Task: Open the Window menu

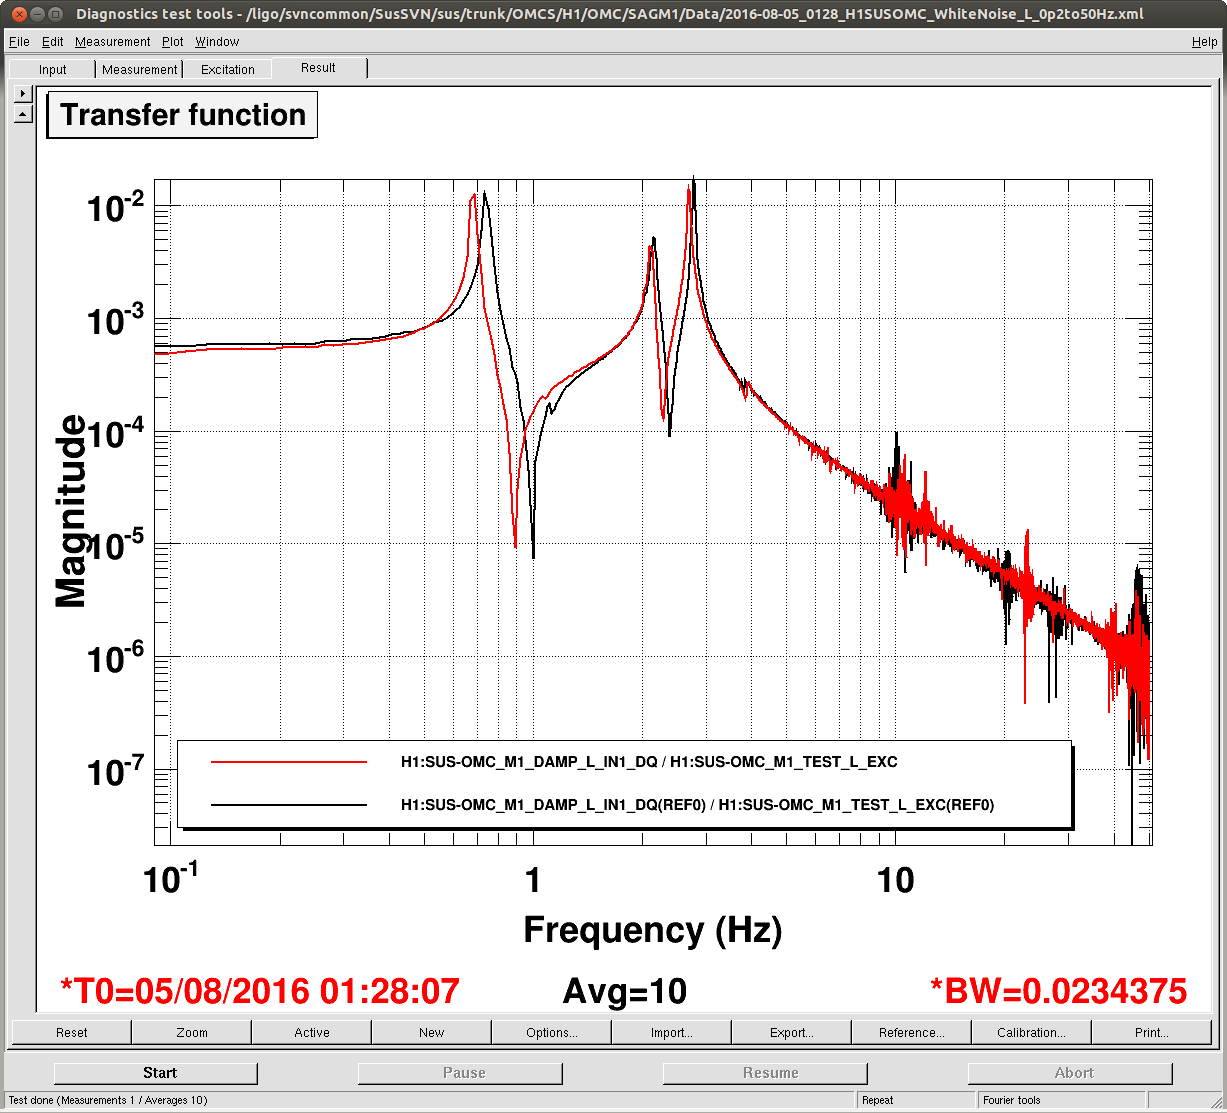Action: click(217, 42)
